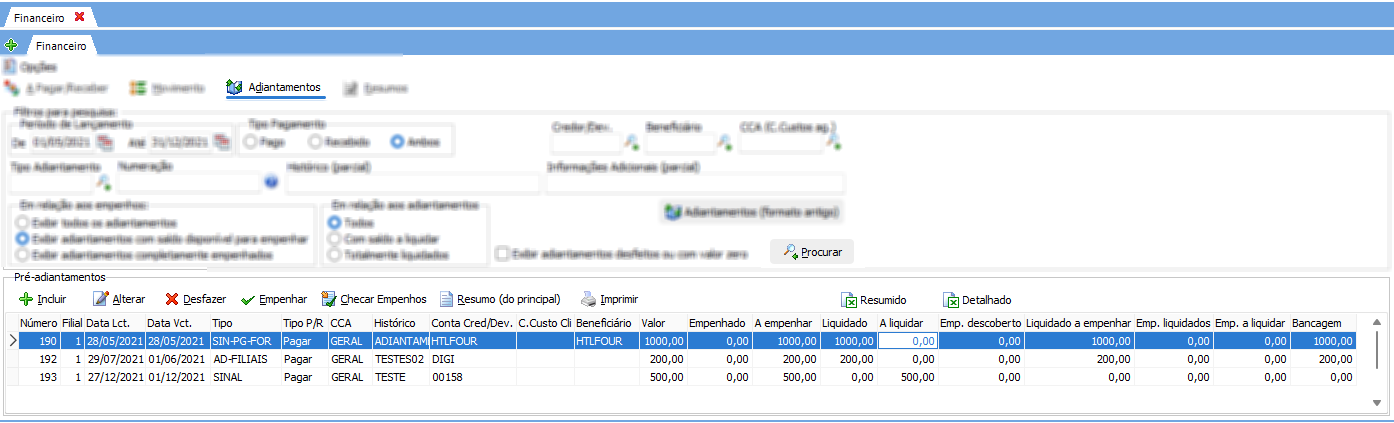The height and width of the screenshot is (423, 1394).
Task: Select row number 190
Action: 688,341
